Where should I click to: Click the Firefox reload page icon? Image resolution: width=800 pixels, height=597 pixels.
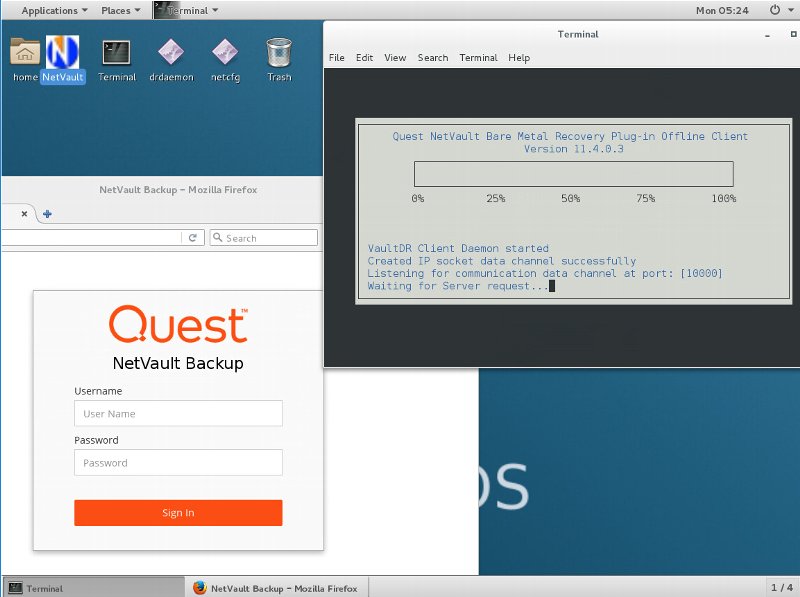(193, 238)
